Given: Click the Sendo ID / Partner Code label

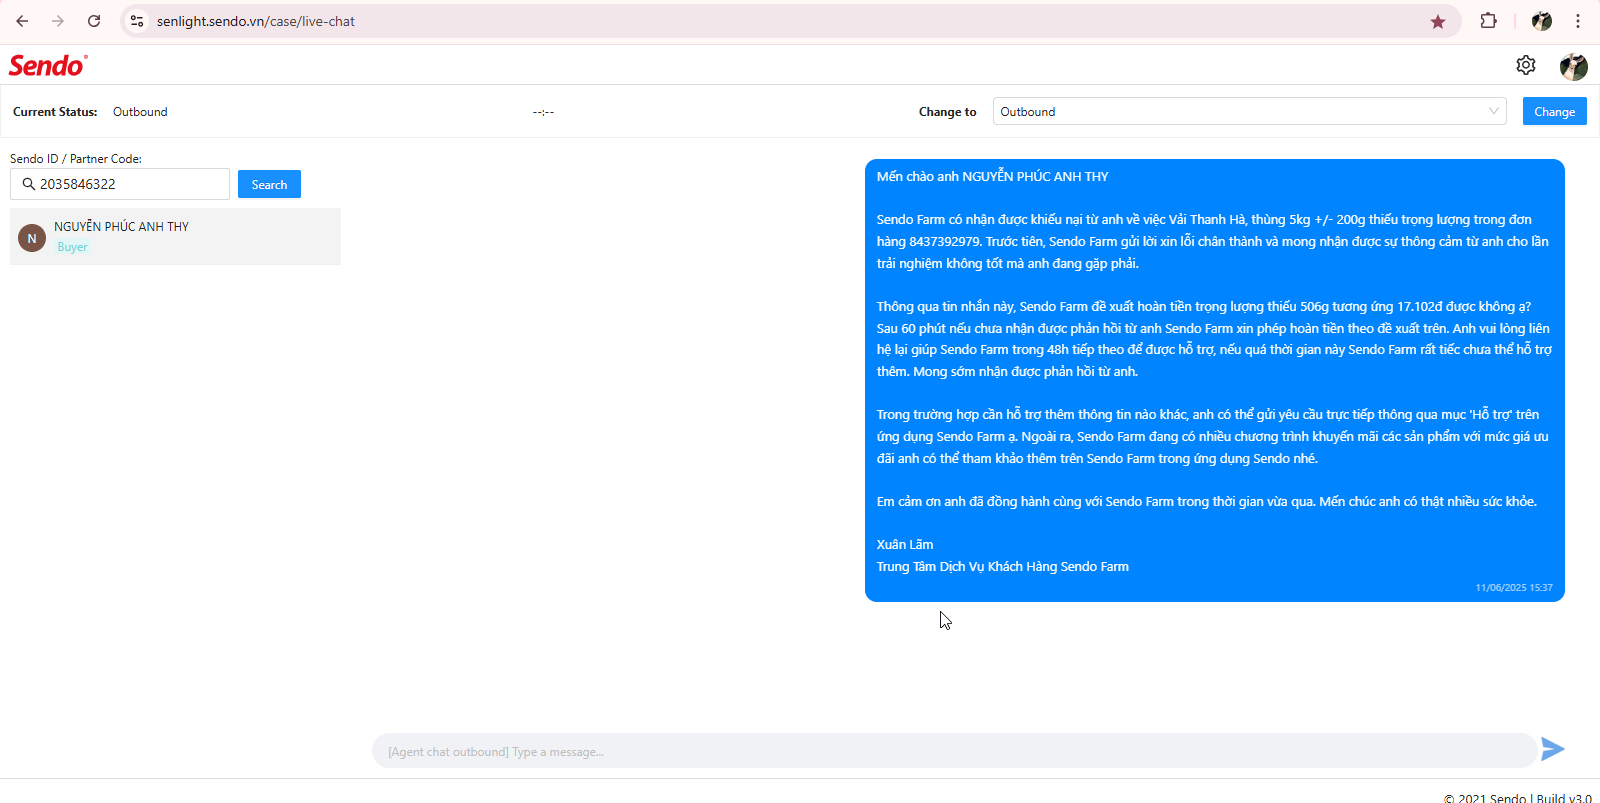Looking at the screenshot, I should point(76,159).
